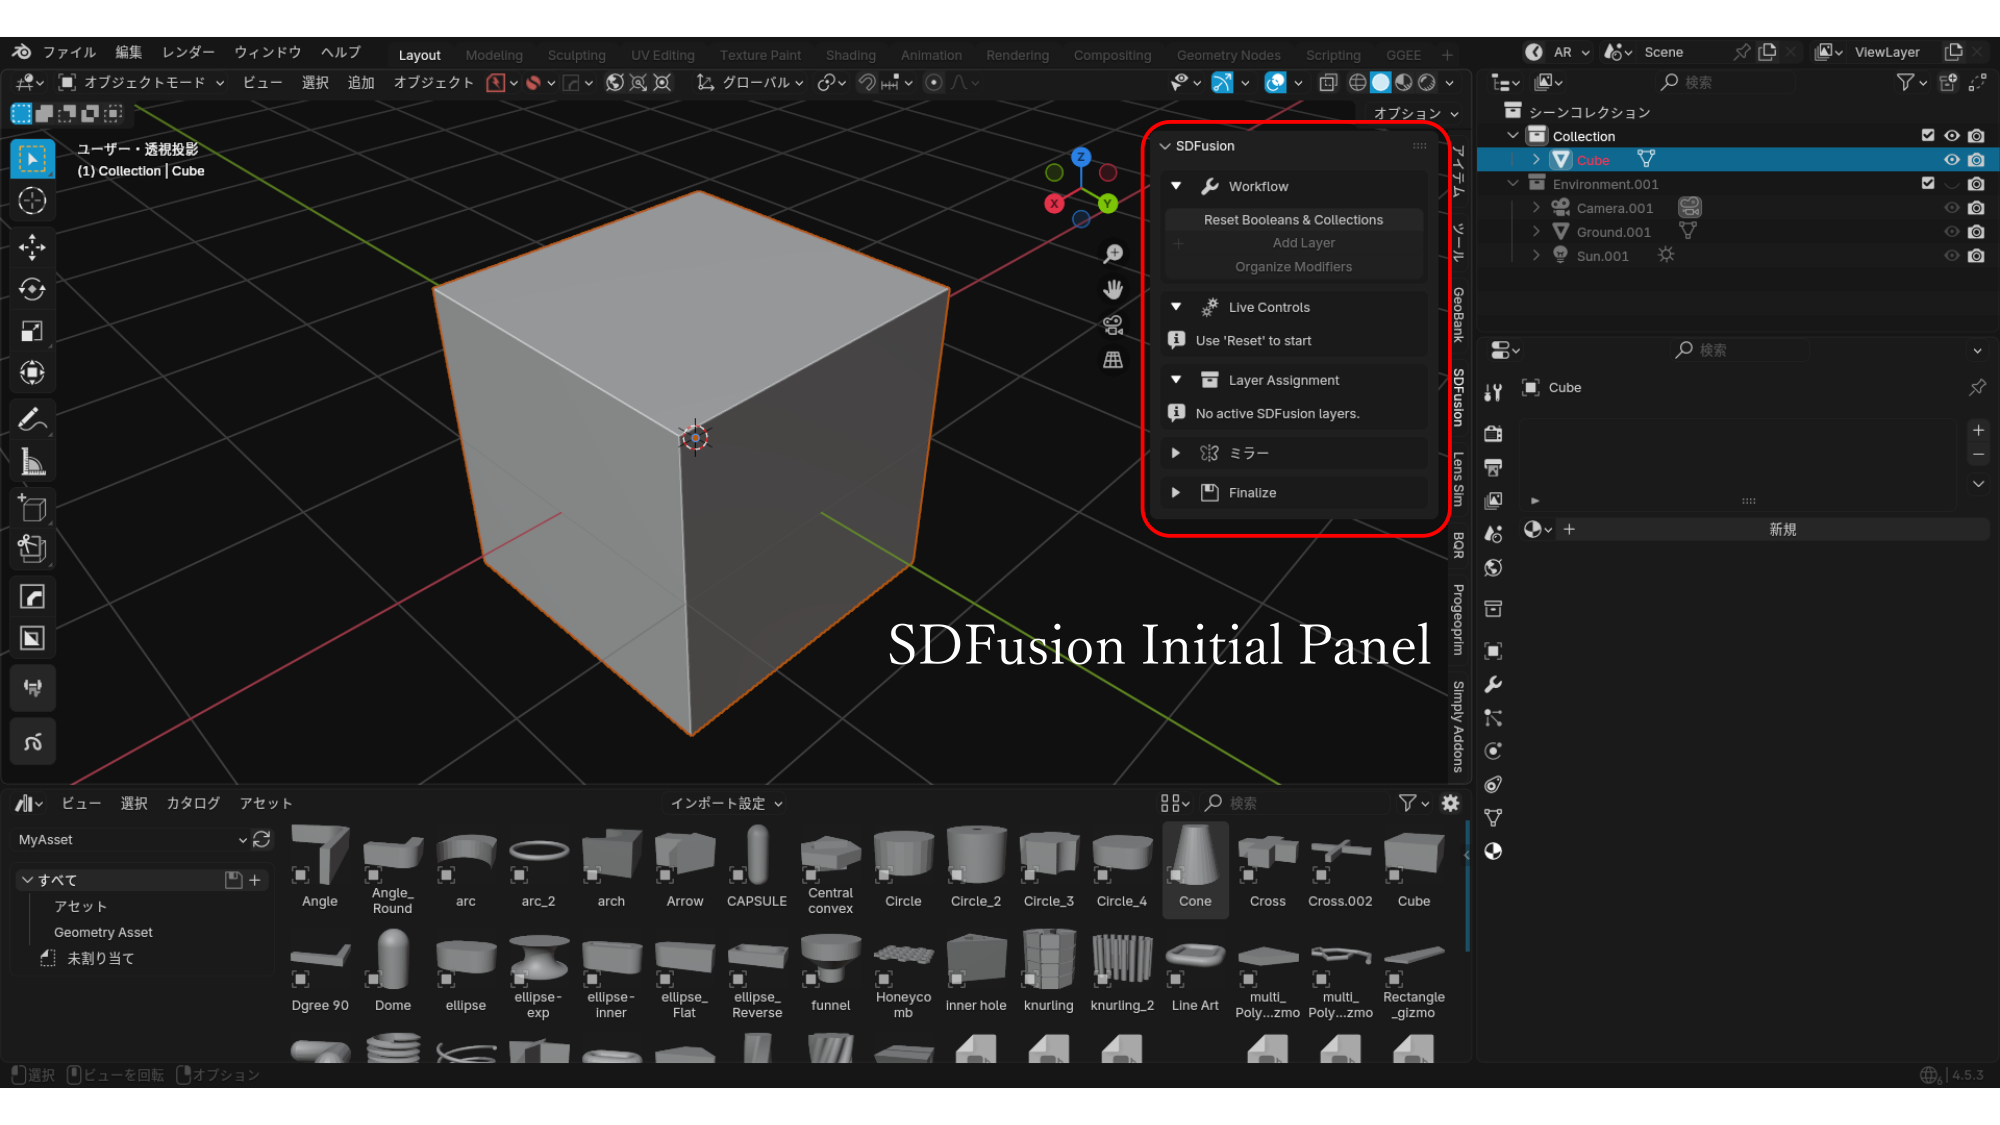Viewport: 2000px width, 1125px height.
Task: Click the Add Layer button
Action: pyautogui.click(x=1303, y=243)
